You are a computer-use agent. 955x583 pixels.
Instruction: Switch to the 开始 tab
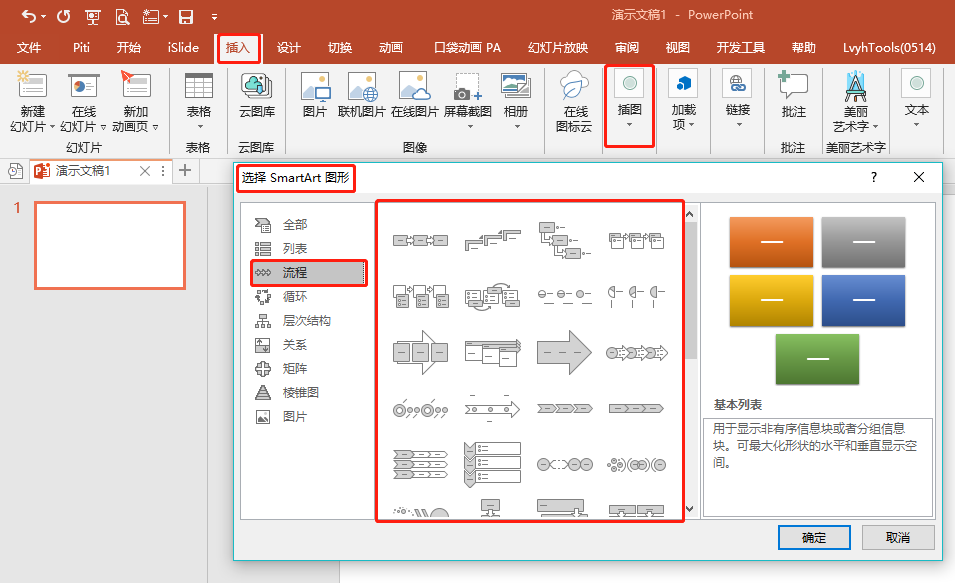point(129,48)
